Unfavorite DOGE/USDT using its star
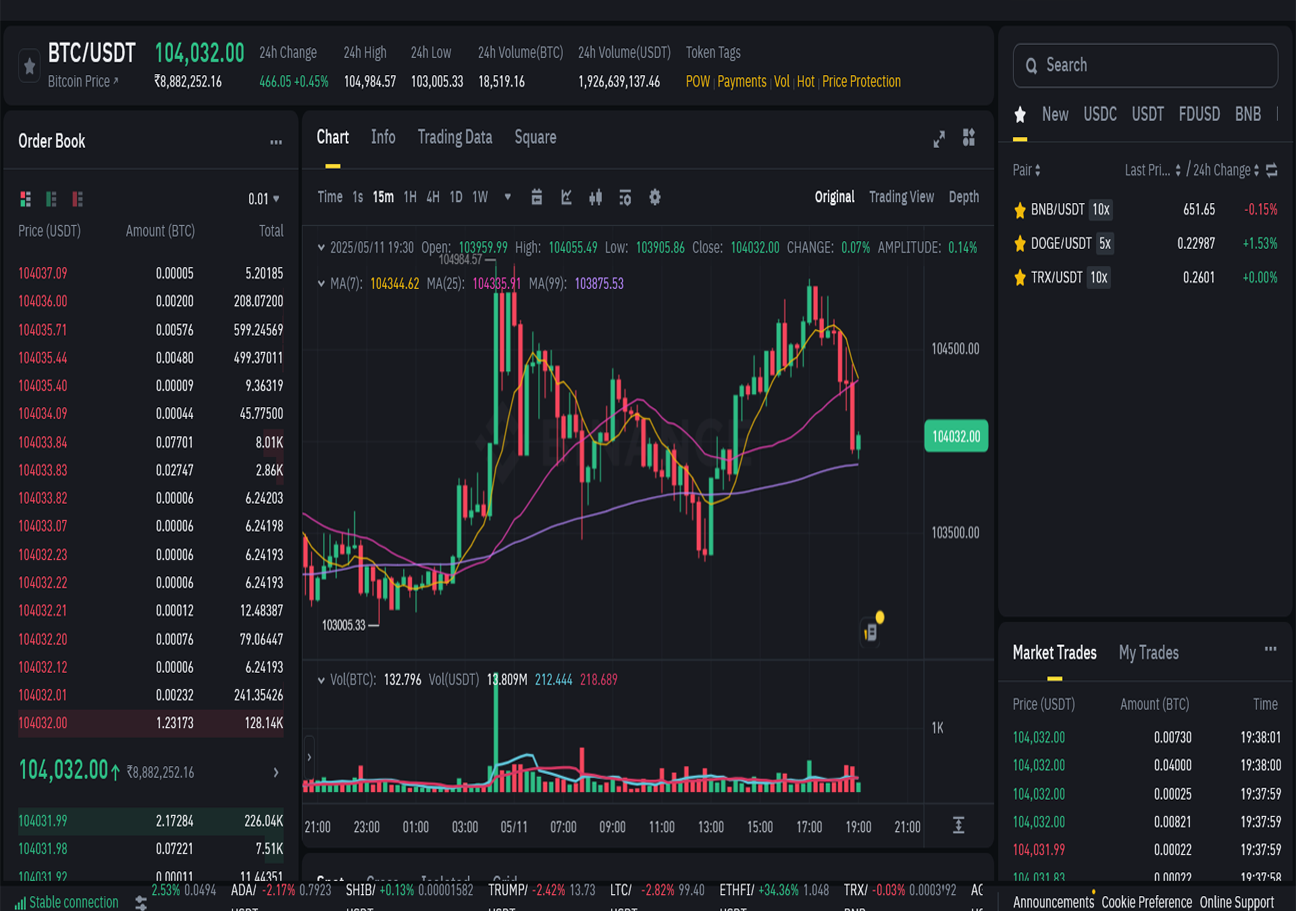This screenshot has width=1296, height=911. click(1020, 244)
